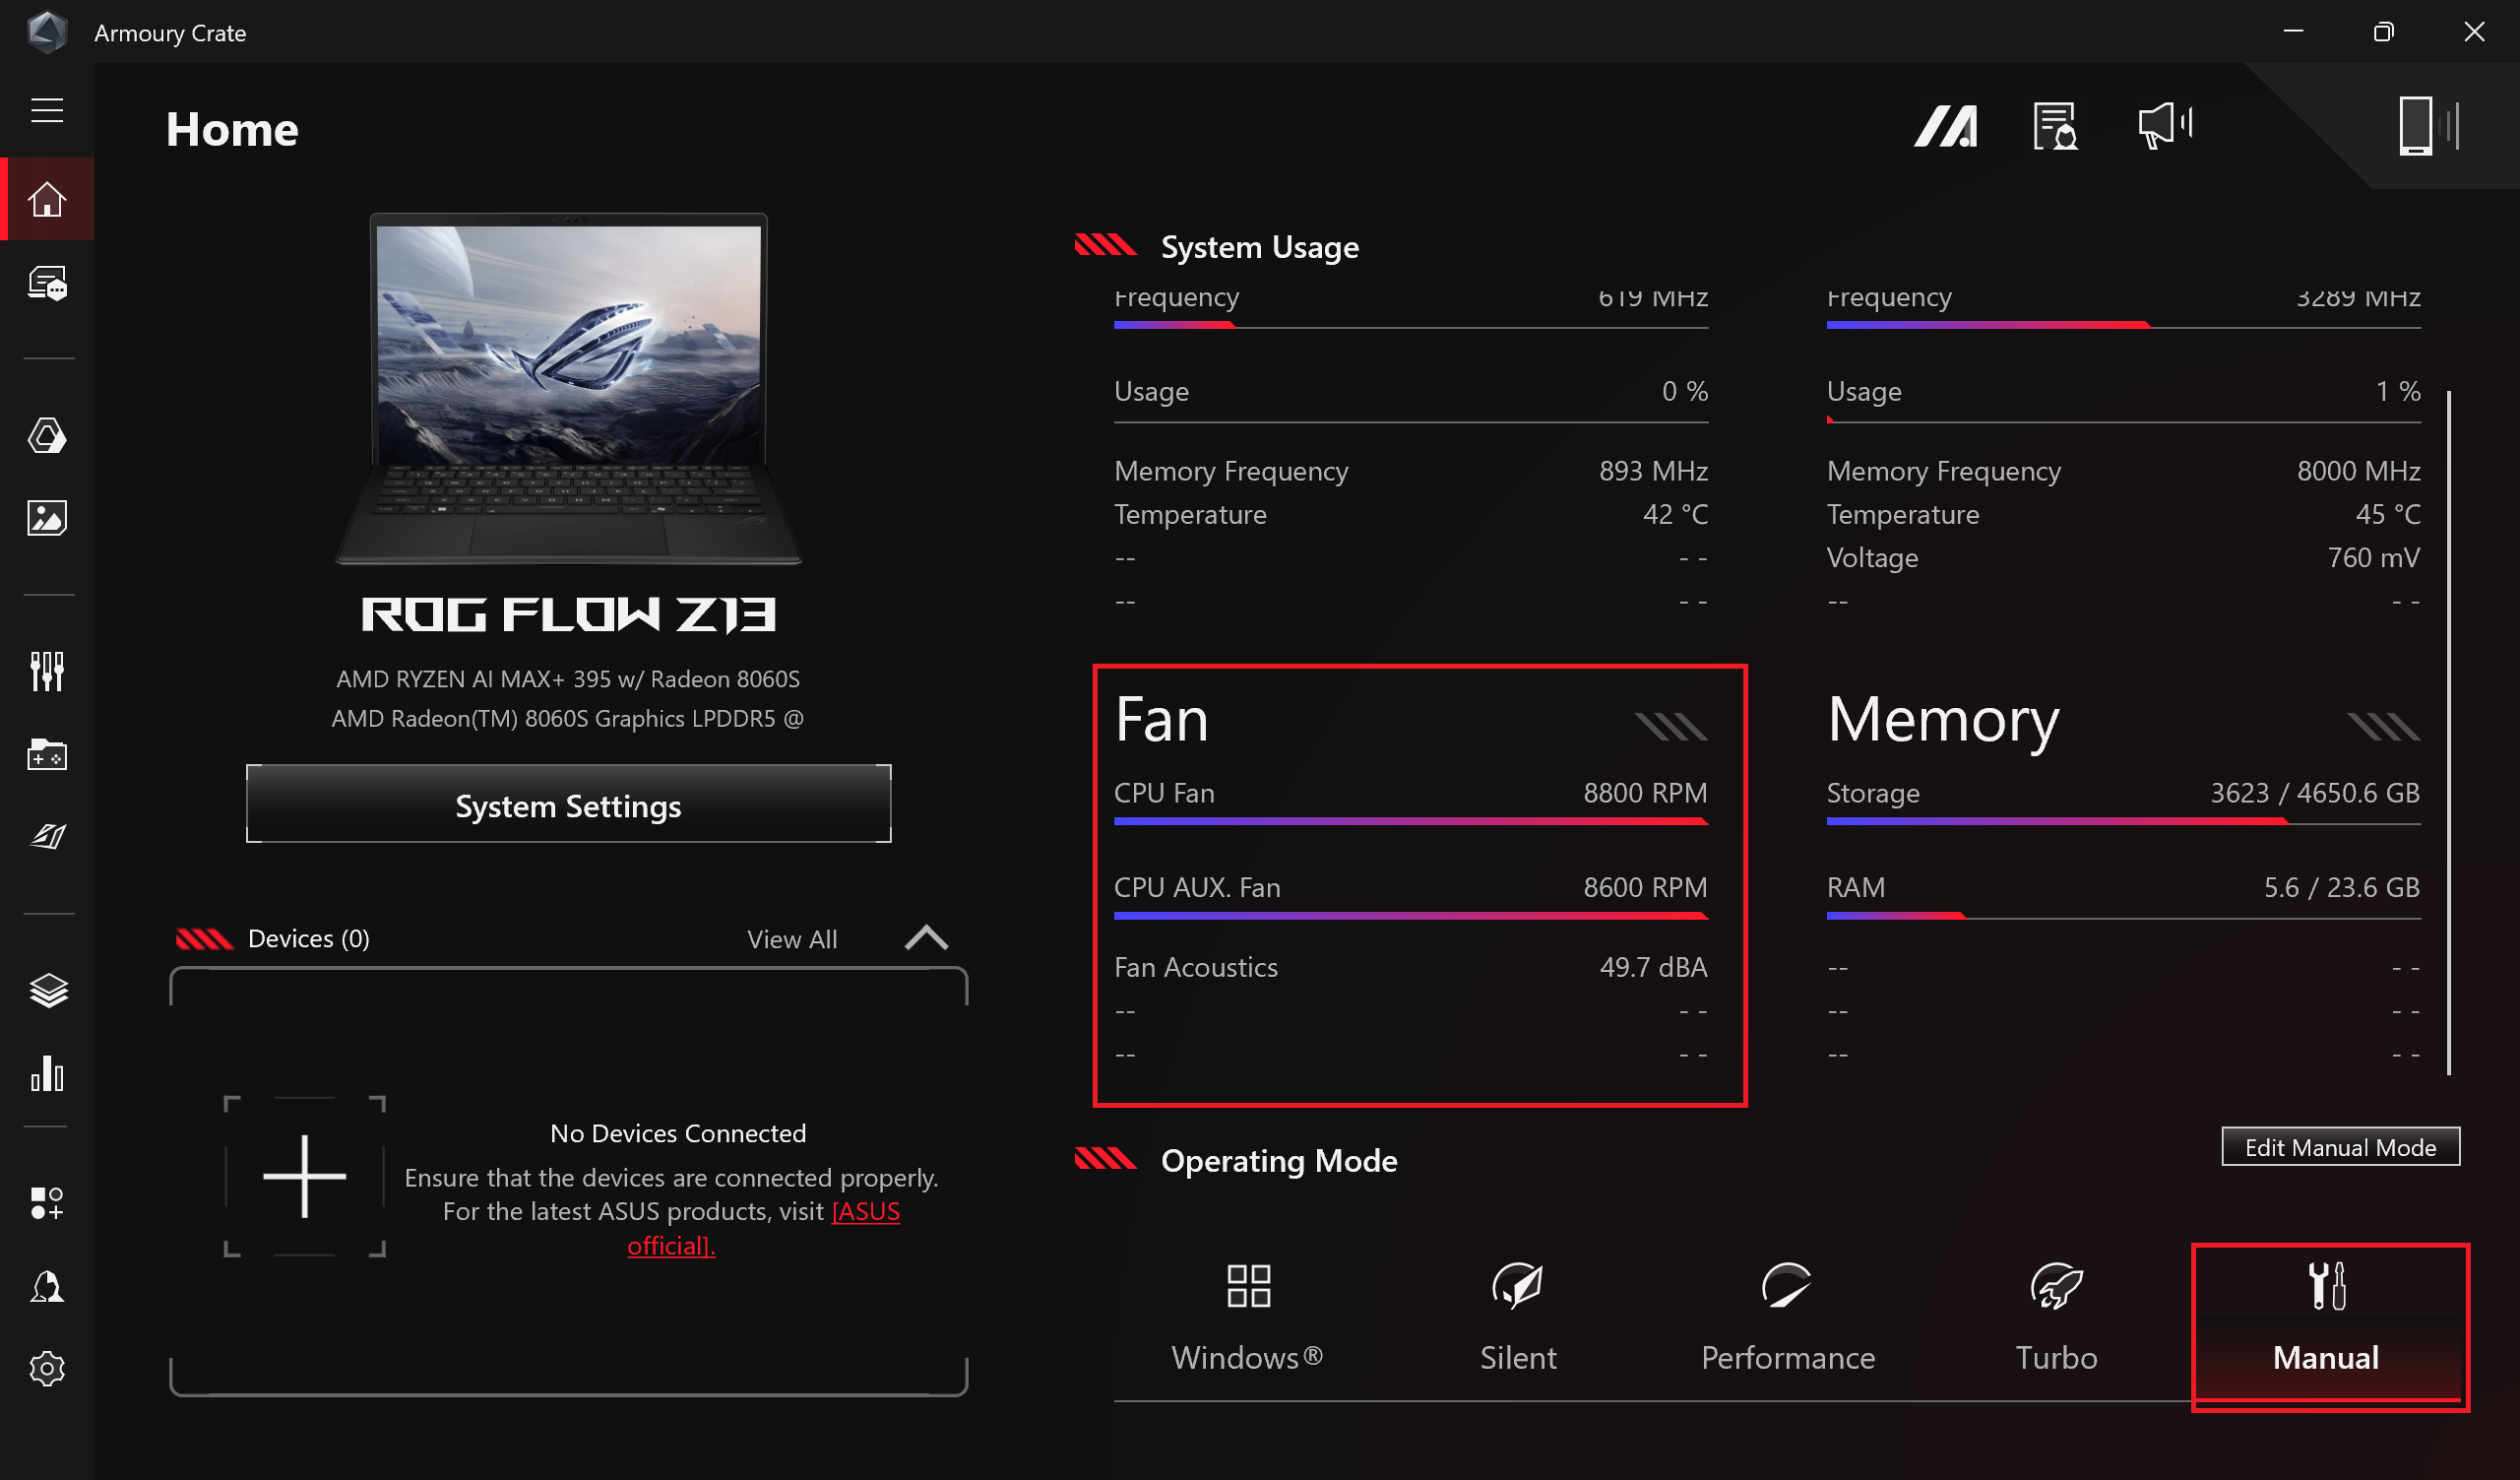The height and width of the screenshot is (1480, 2520).
Task: Collapse the Devices section chevron
Action: [926, 938]
